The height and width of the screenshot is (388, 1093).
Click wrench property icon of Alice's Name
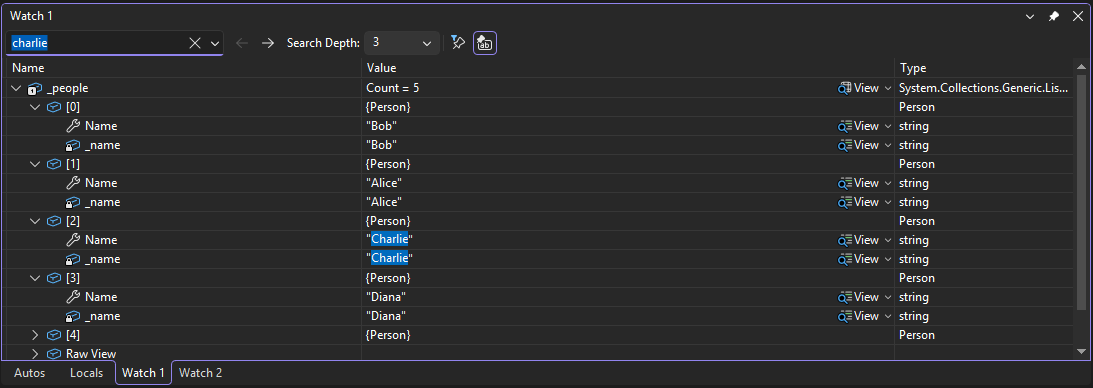72,183
